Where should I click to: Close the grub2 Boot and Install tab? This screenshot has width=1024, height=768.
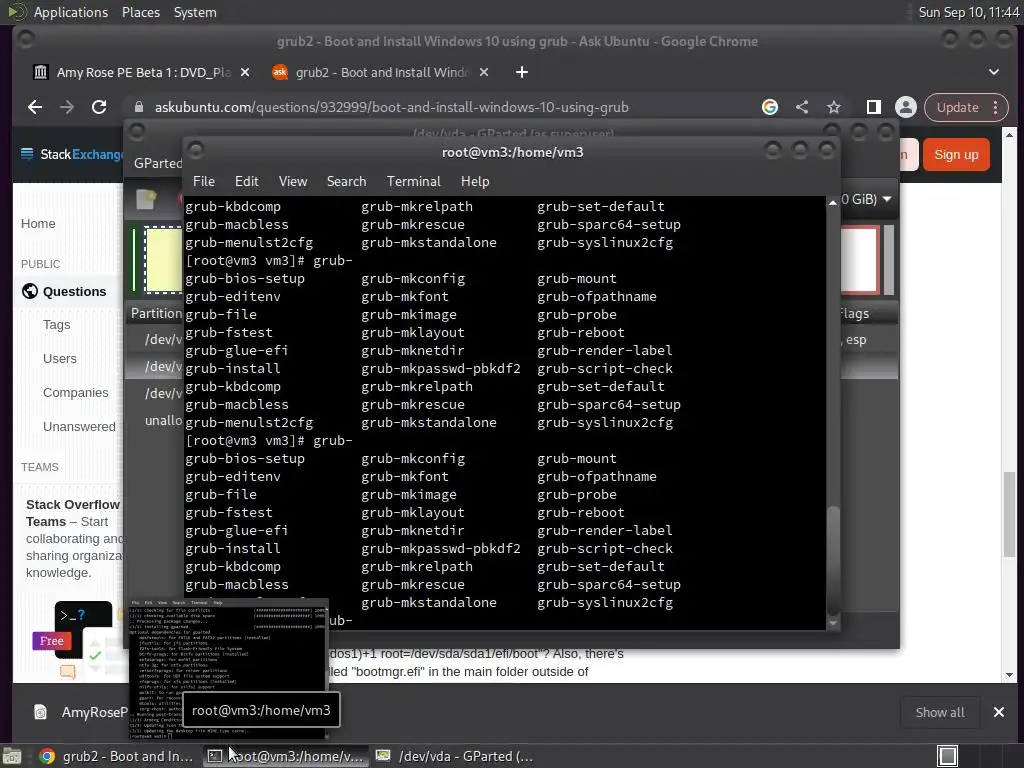[484, 72]
